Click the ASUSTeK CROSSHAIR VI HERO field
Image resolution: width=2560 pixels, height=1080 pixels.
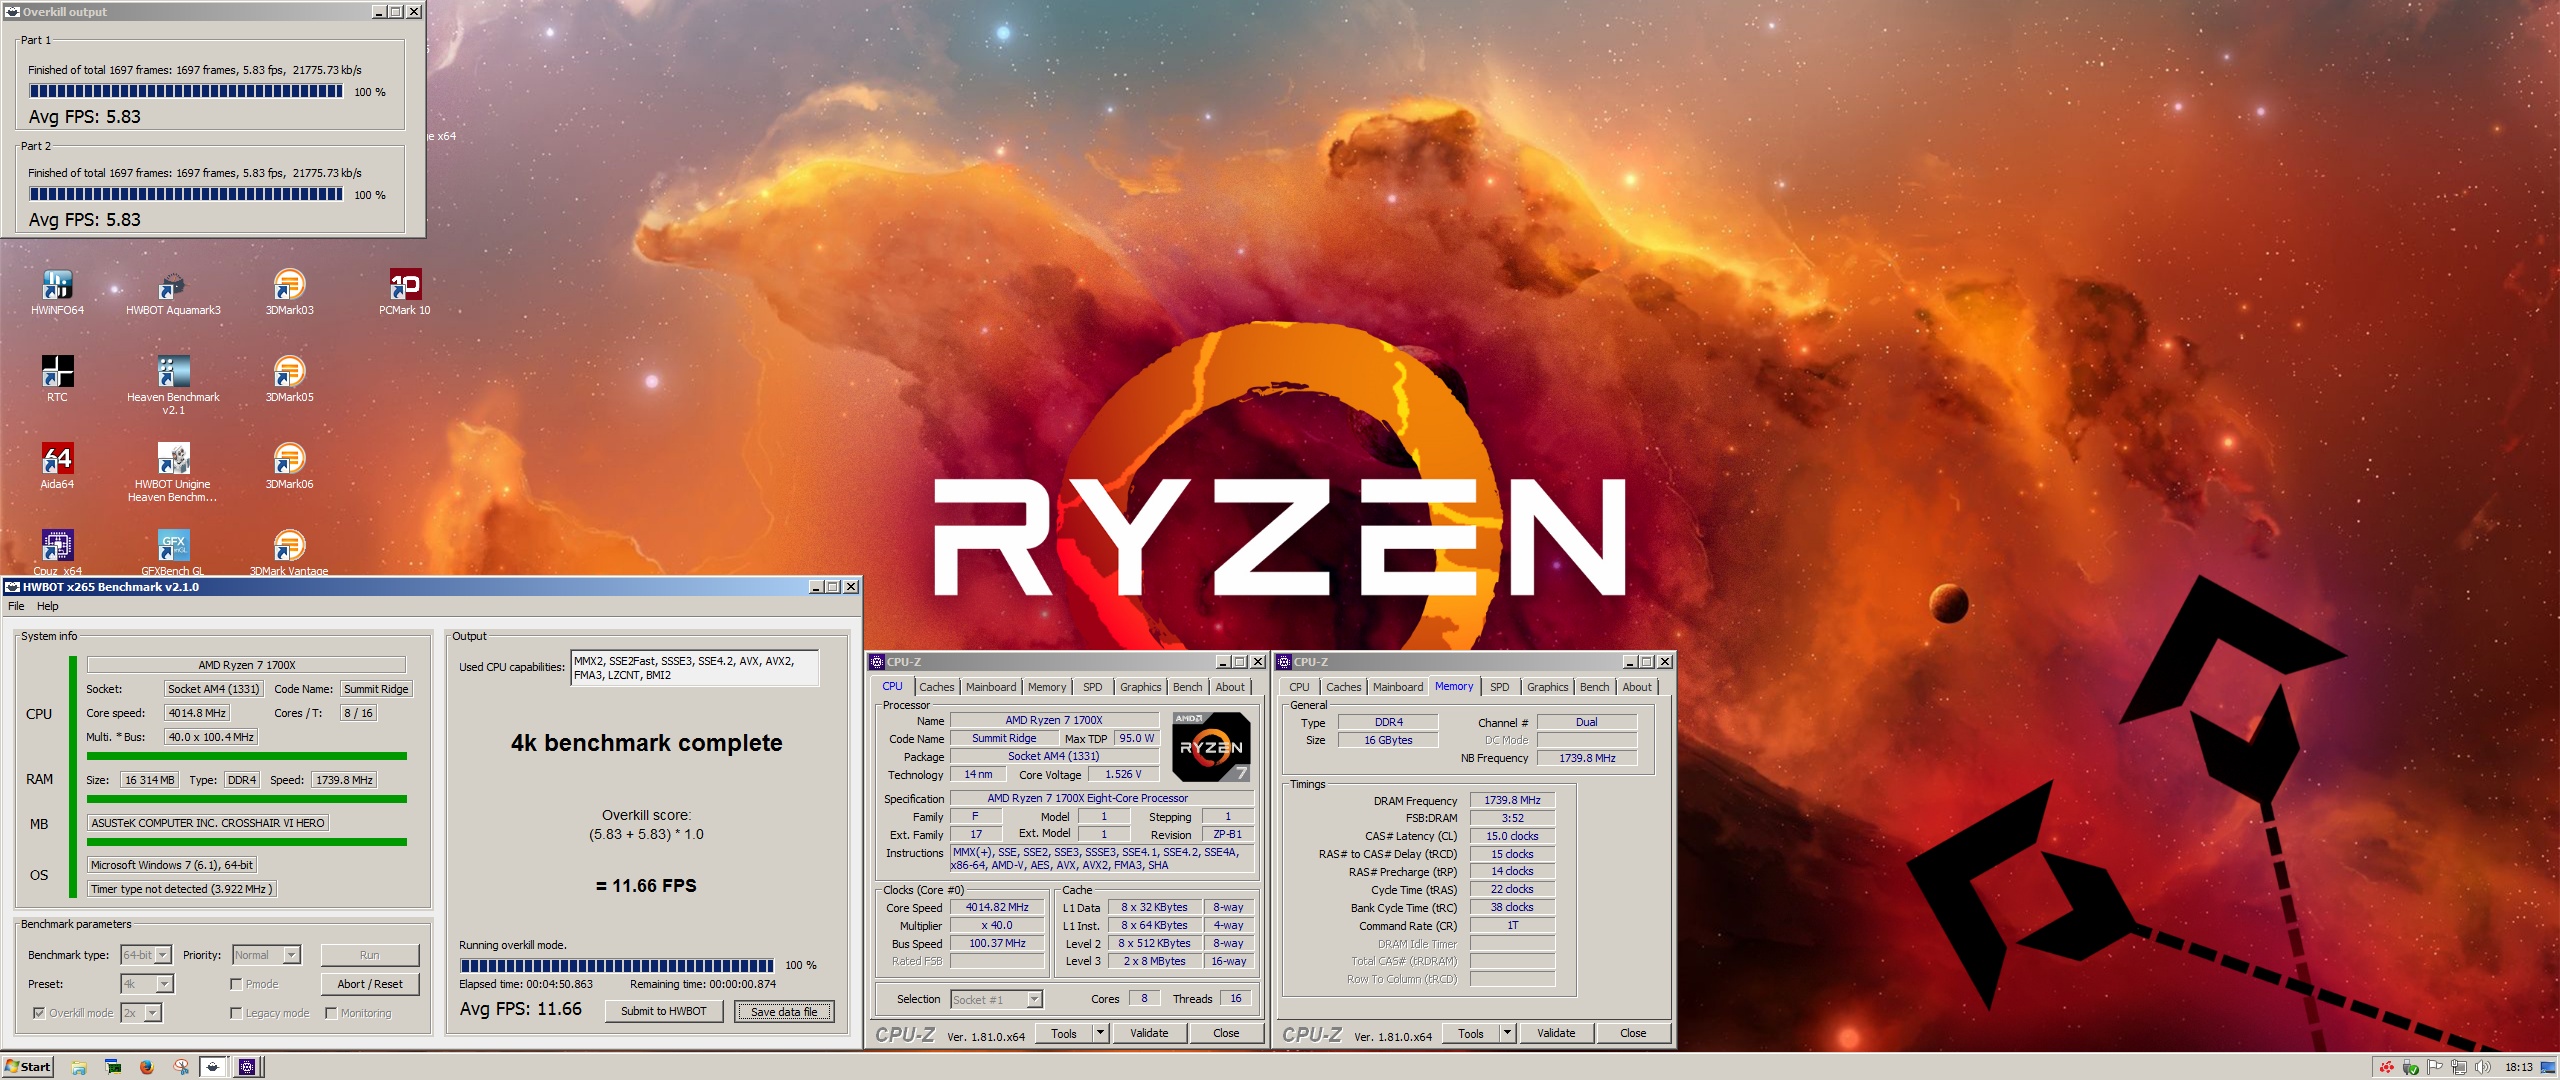coord(208,823)
